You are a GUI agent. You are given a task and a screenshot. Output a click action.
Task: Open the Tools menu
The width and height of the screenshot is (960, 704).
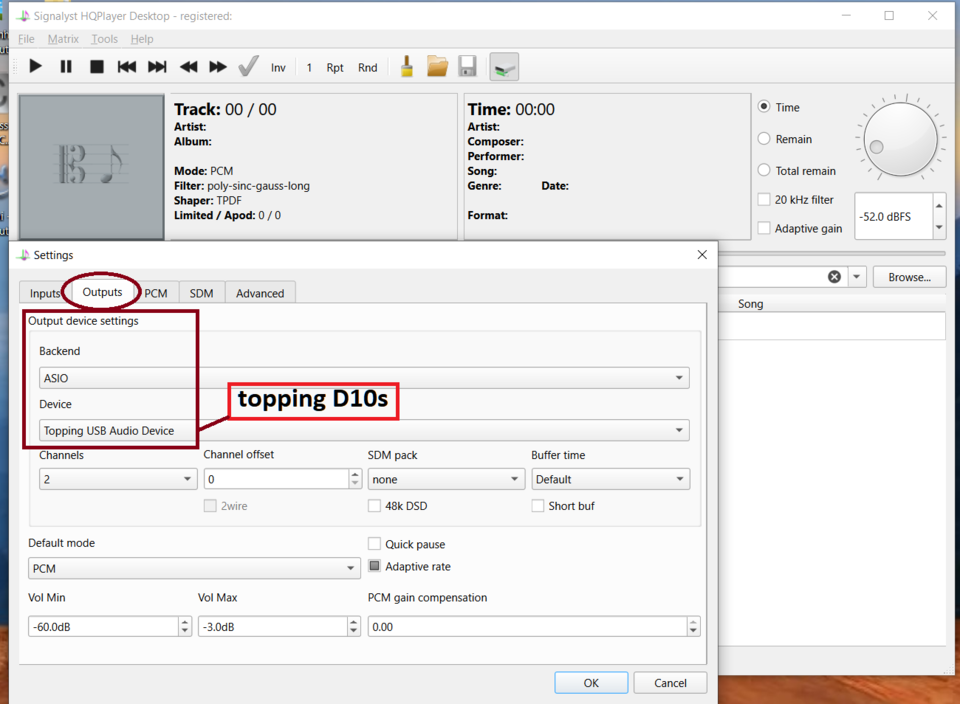(x=104, y=39)
